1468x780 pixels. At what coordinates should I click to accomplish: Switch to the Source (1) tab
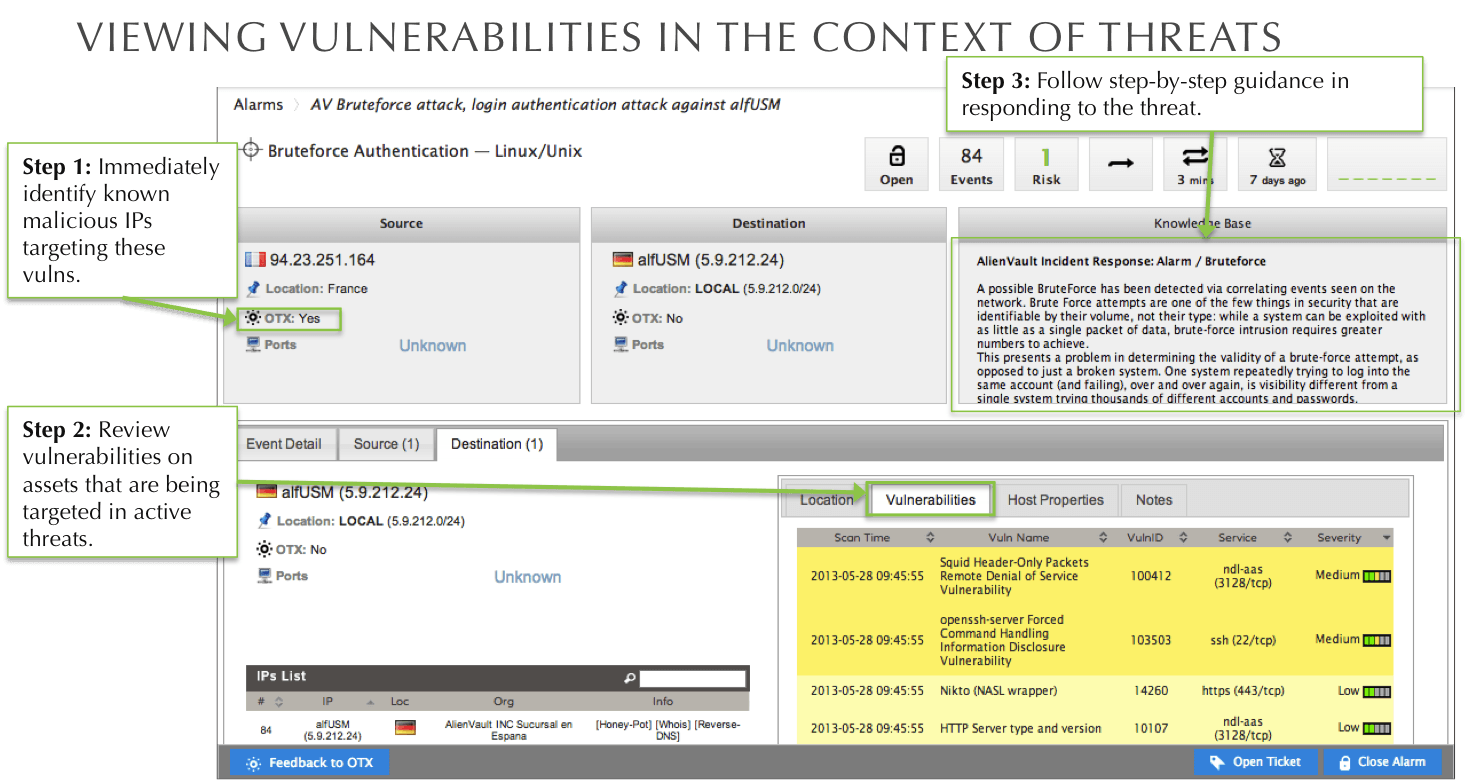(x=386, y=444)
